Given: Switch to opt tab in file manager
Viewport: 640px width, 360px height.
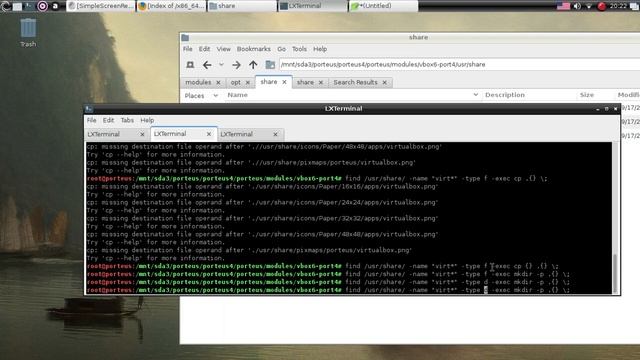Looking at the screenshot, I should [x=236, y=82].
